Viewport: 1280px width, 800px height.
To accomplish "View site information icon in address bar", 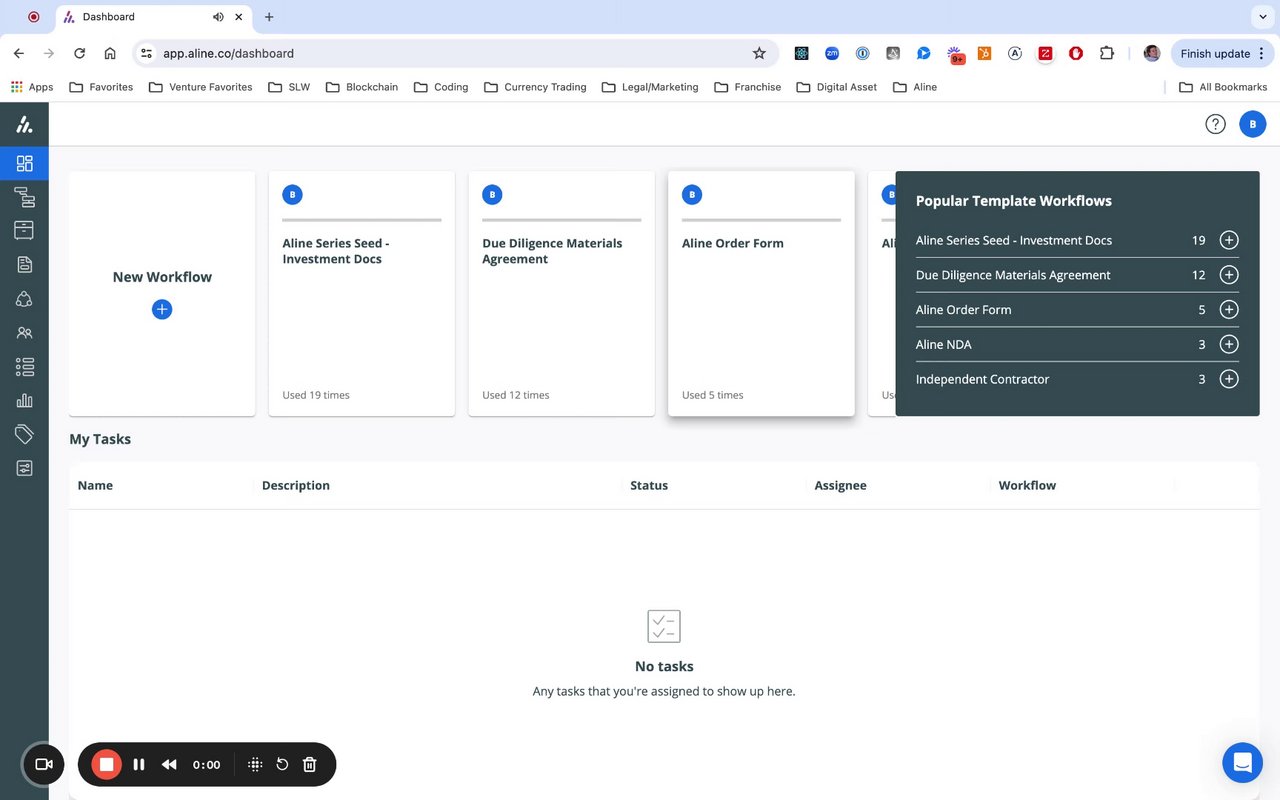I will pos(146,53).
